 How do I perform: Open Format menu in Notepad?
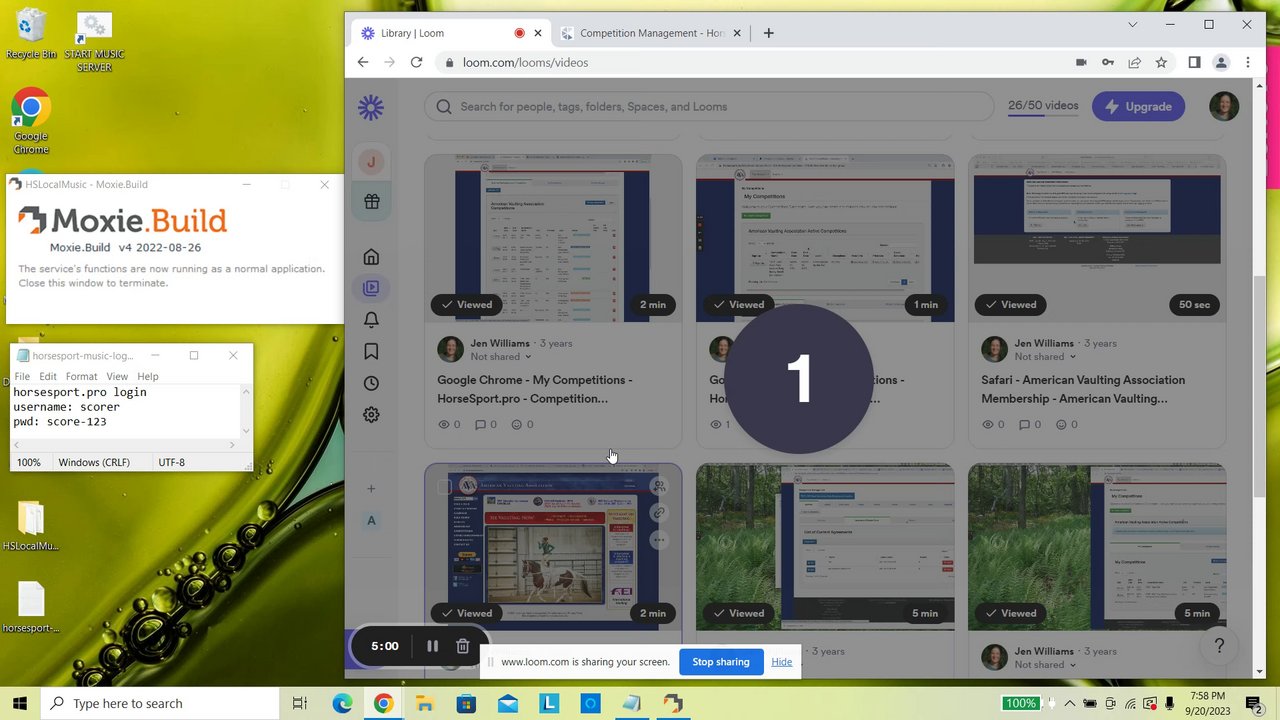[x=81, y=376]
